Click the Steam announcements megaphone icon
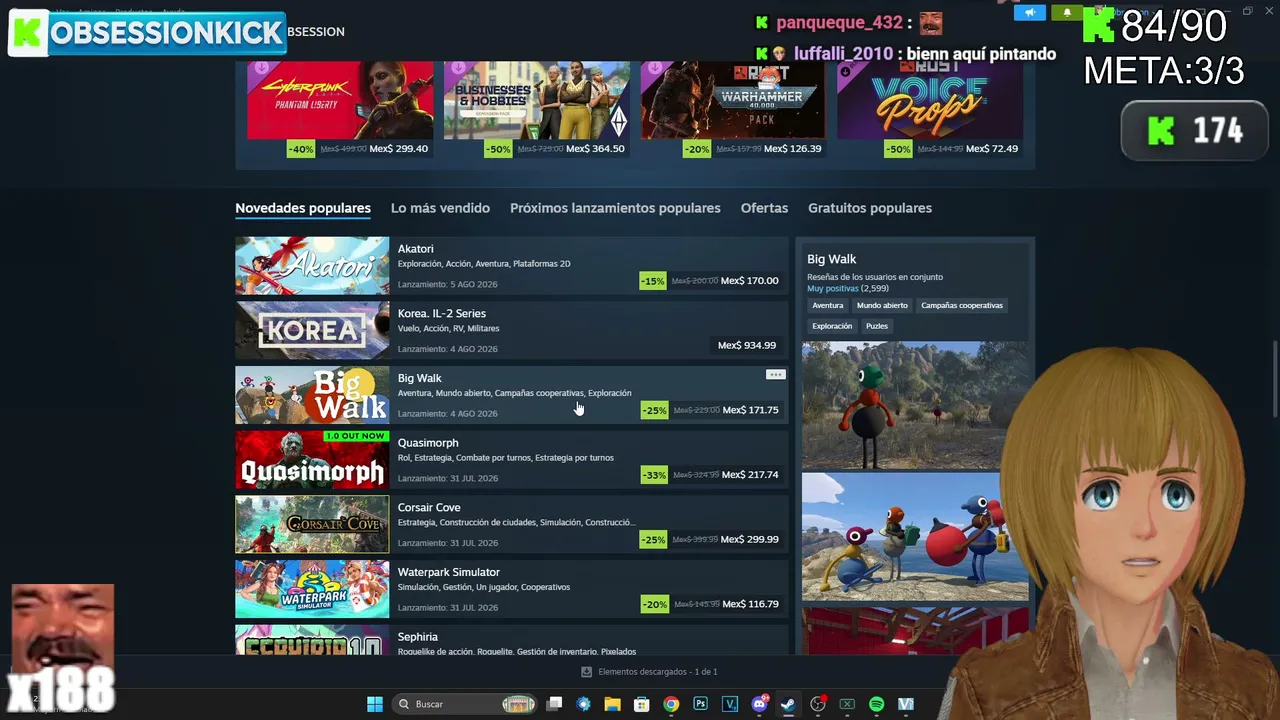 click(x=1030, y=13)
